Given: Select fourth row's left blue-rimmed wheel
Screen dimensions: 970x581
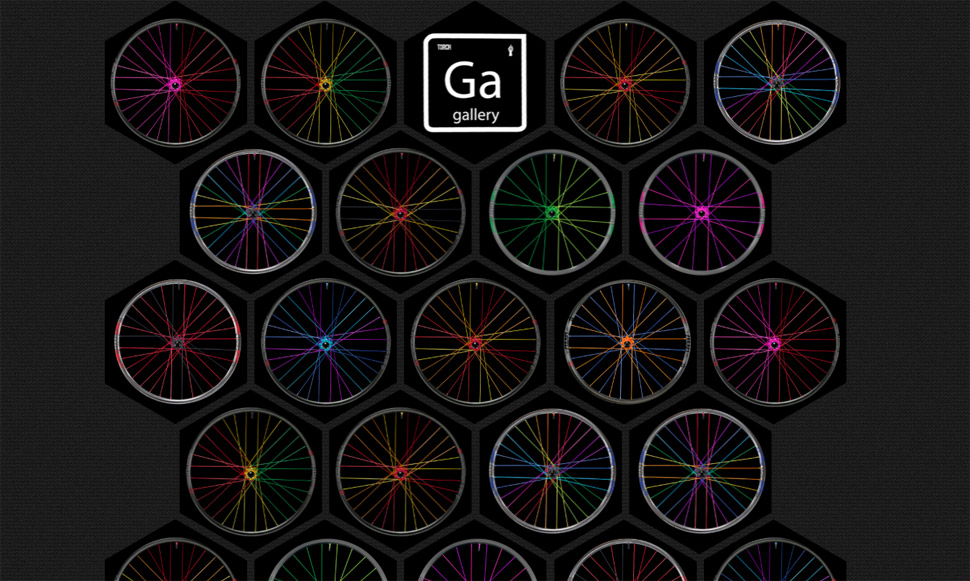Looking at the screenshot, I should (551, 471).
